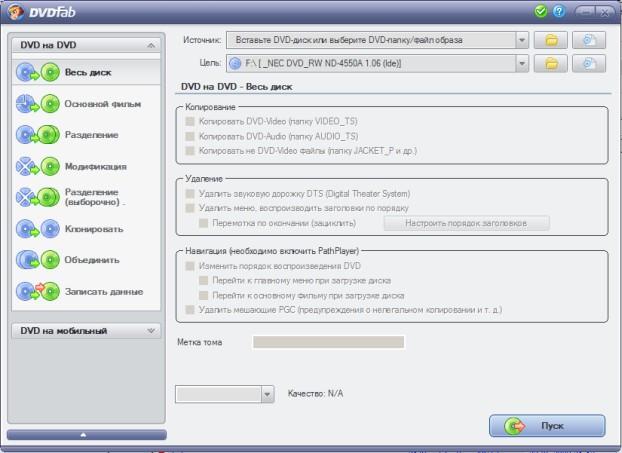622x453 pixels.
Task: Select Разделение (выборочно) menu entry
Action: pyautogui.click(x=86, y=197)
